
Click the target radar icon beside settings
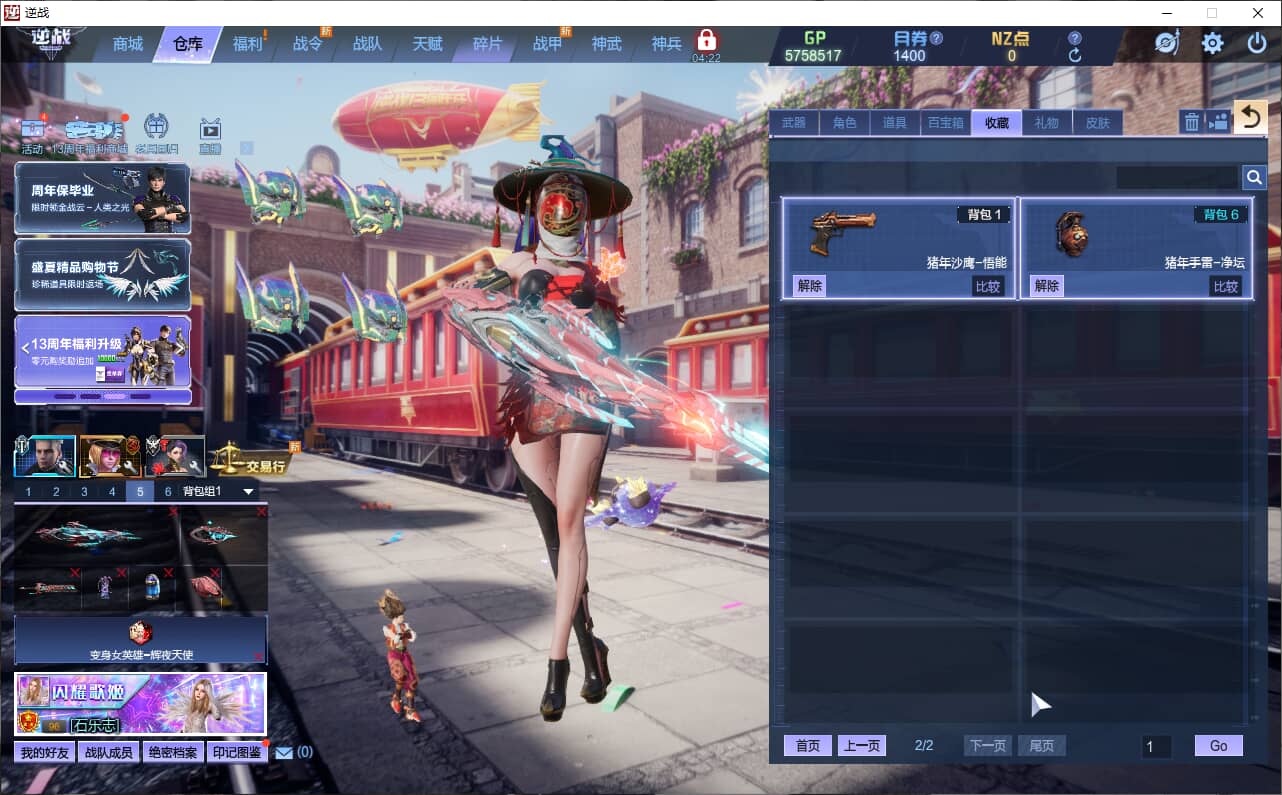tap(1166, 43)
